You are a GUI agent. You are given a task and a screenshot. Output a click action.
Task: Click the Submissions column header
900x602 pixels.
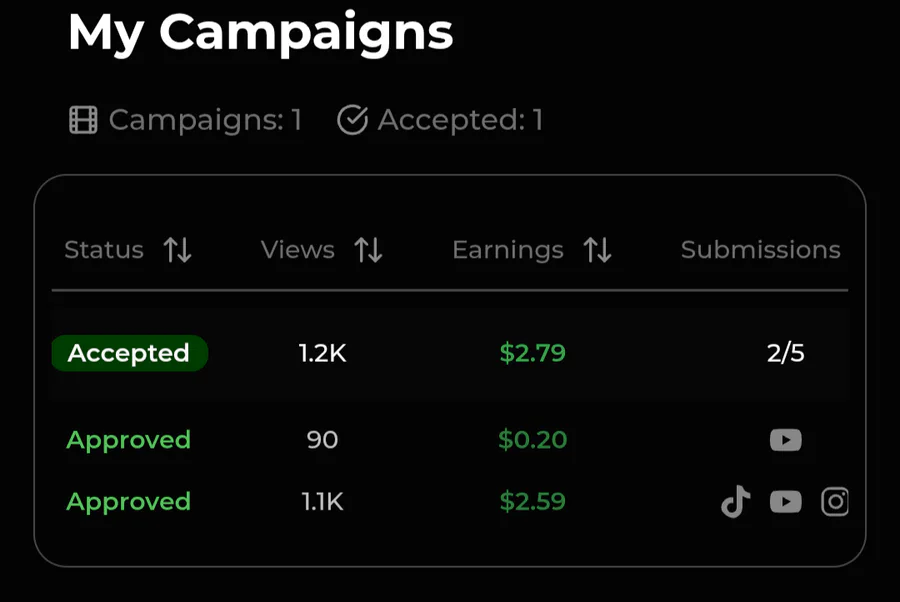click(x=760, y=250)
